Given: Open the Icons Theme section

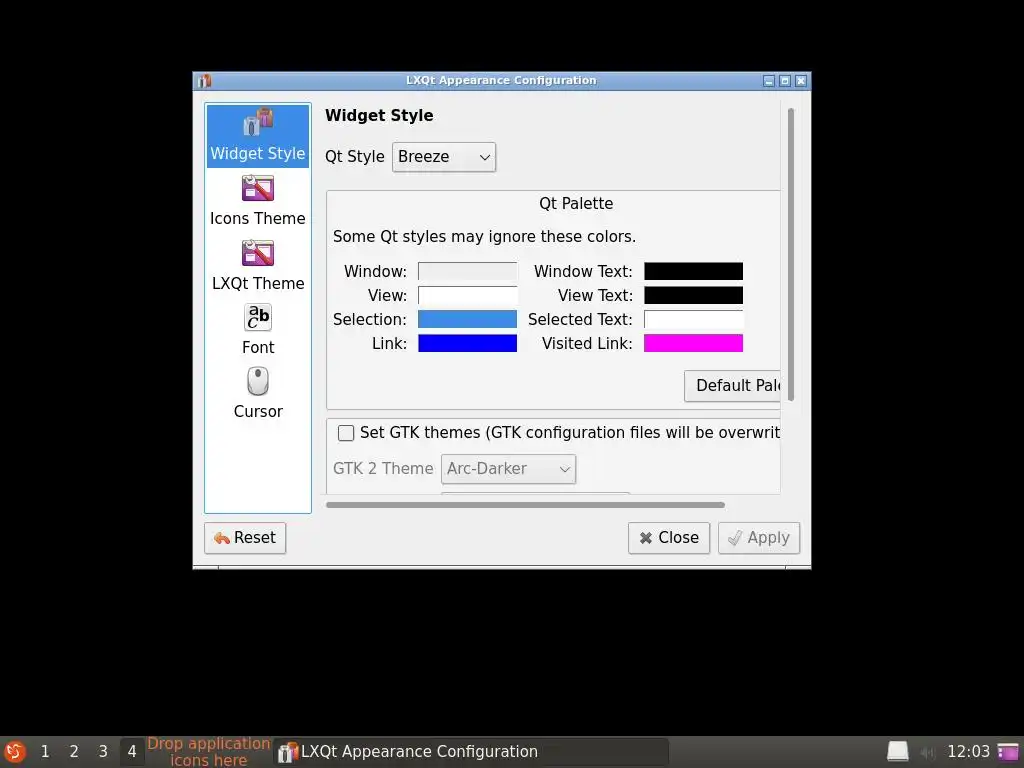Looking at the screenshot, I should click(x=257, y=200).
